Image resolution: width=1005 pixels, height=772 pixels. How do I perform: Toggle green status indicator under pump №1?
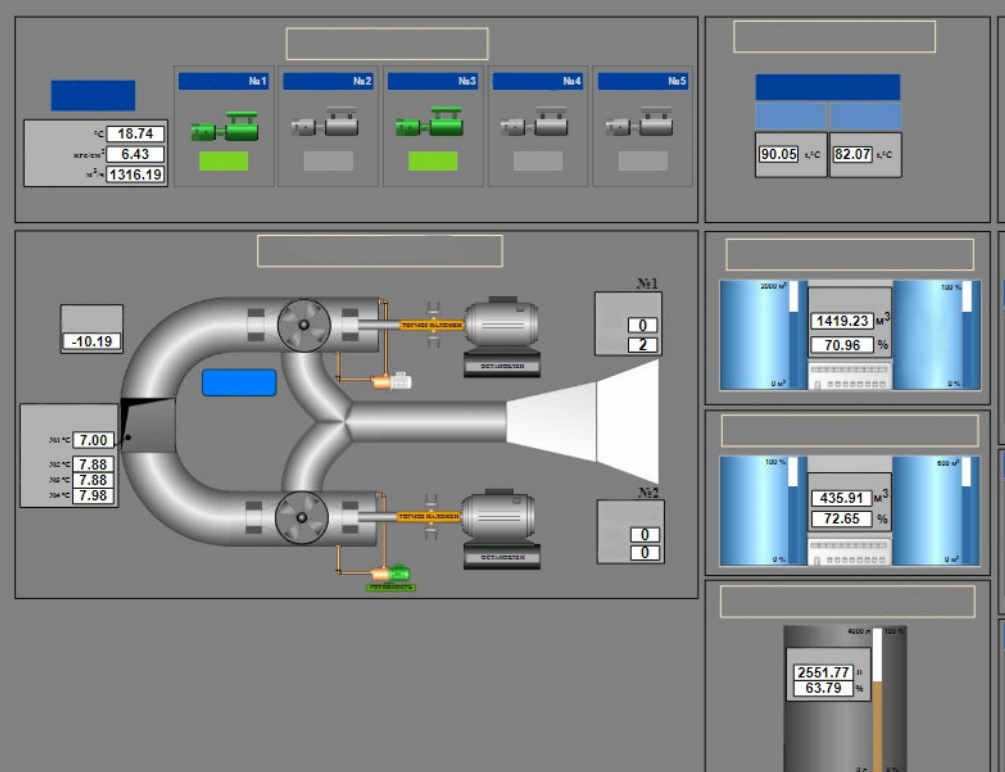(223, 161)
